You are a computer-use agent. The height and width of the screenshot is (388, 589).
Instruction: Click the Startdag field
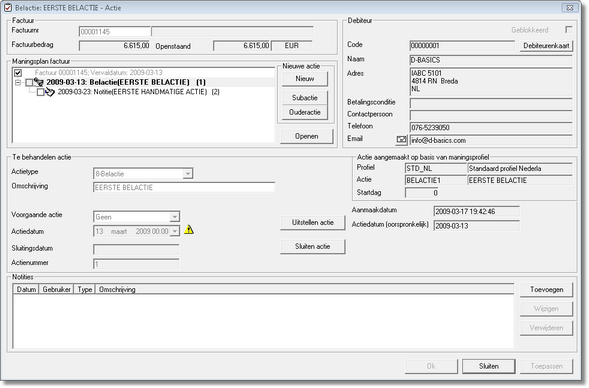tap(422, 193)
